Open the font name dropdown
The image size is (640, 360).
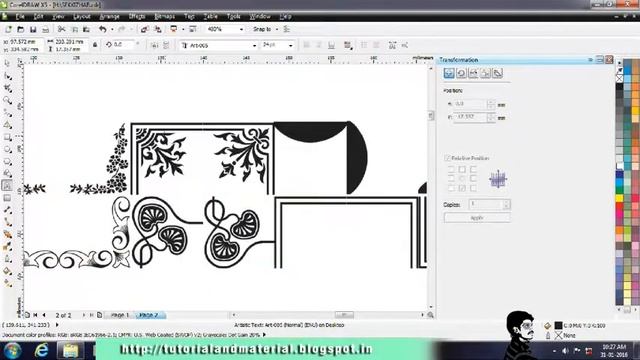254,45
